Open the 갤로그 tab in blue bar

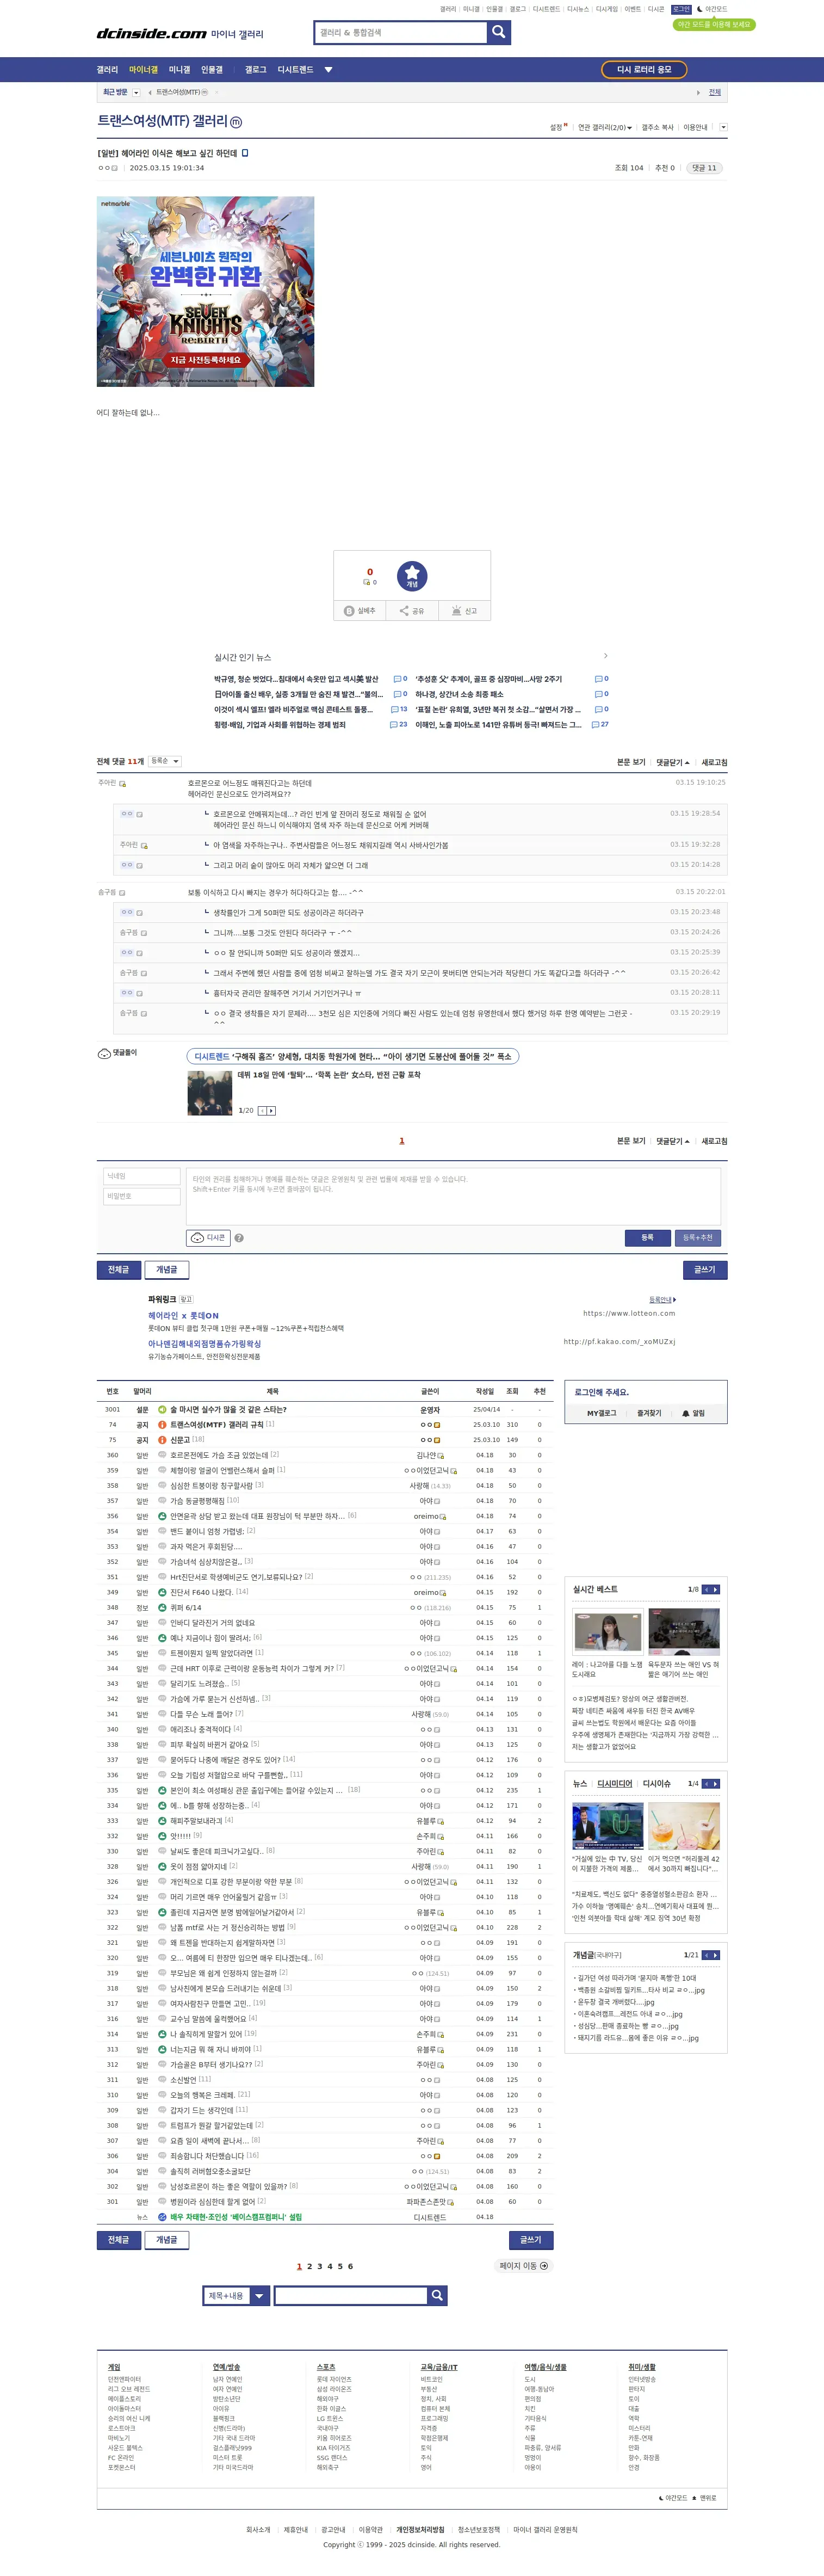click(x=256, y=70)
